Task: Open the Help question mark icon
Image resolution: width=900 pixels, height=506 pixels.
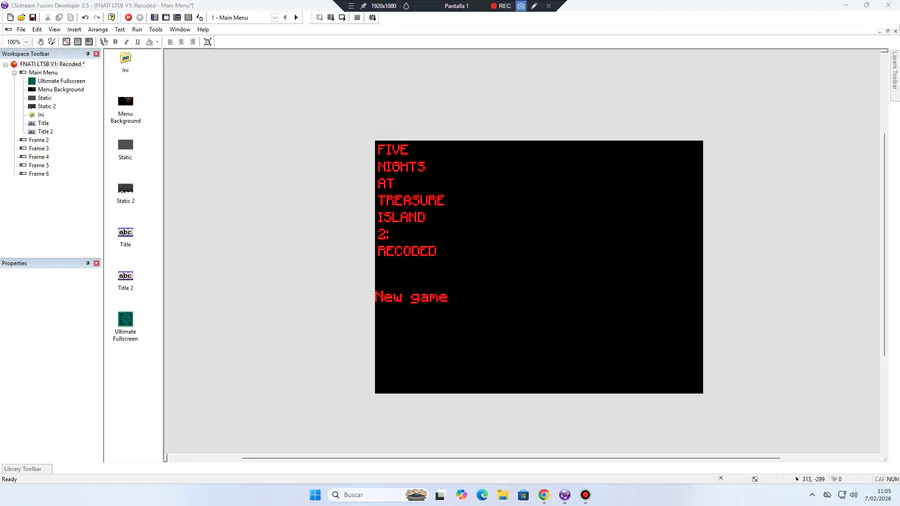Action: [111, 18]
